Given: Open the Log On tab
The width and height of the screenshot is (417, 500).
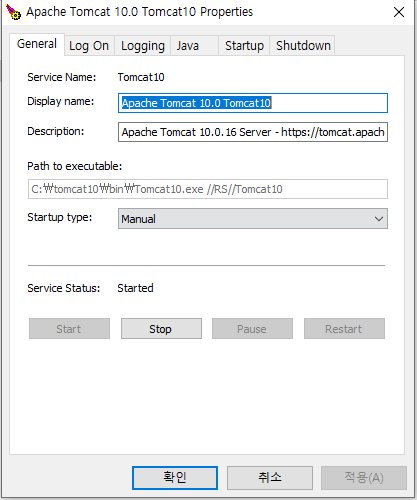Looking at the screenshot, I should pos(89,46).
